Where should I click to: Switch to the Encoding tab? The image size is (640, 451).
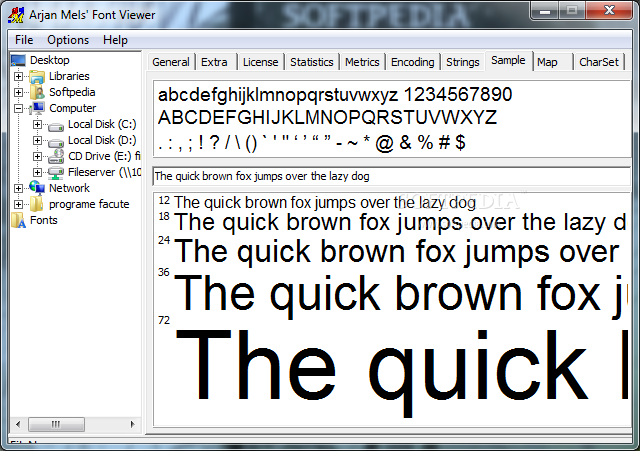pyautogui.click(x=413, y=62)
